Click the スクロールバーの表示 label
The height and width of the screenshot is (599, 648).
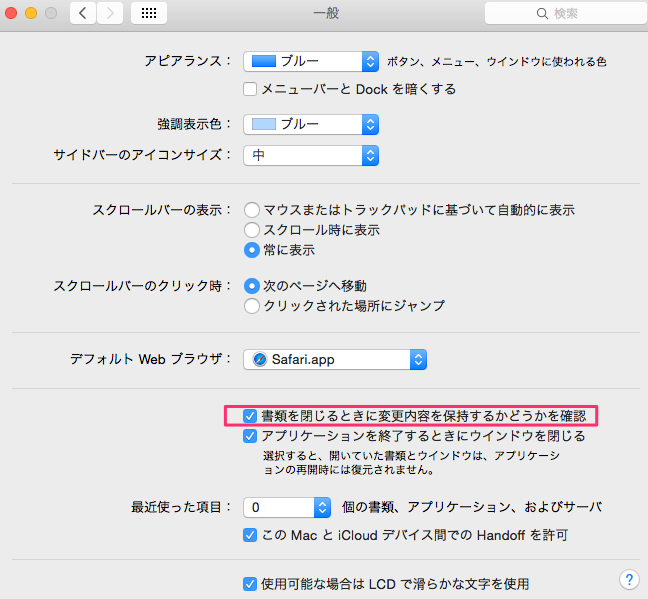pyautogui.click(x=162, y=210)
